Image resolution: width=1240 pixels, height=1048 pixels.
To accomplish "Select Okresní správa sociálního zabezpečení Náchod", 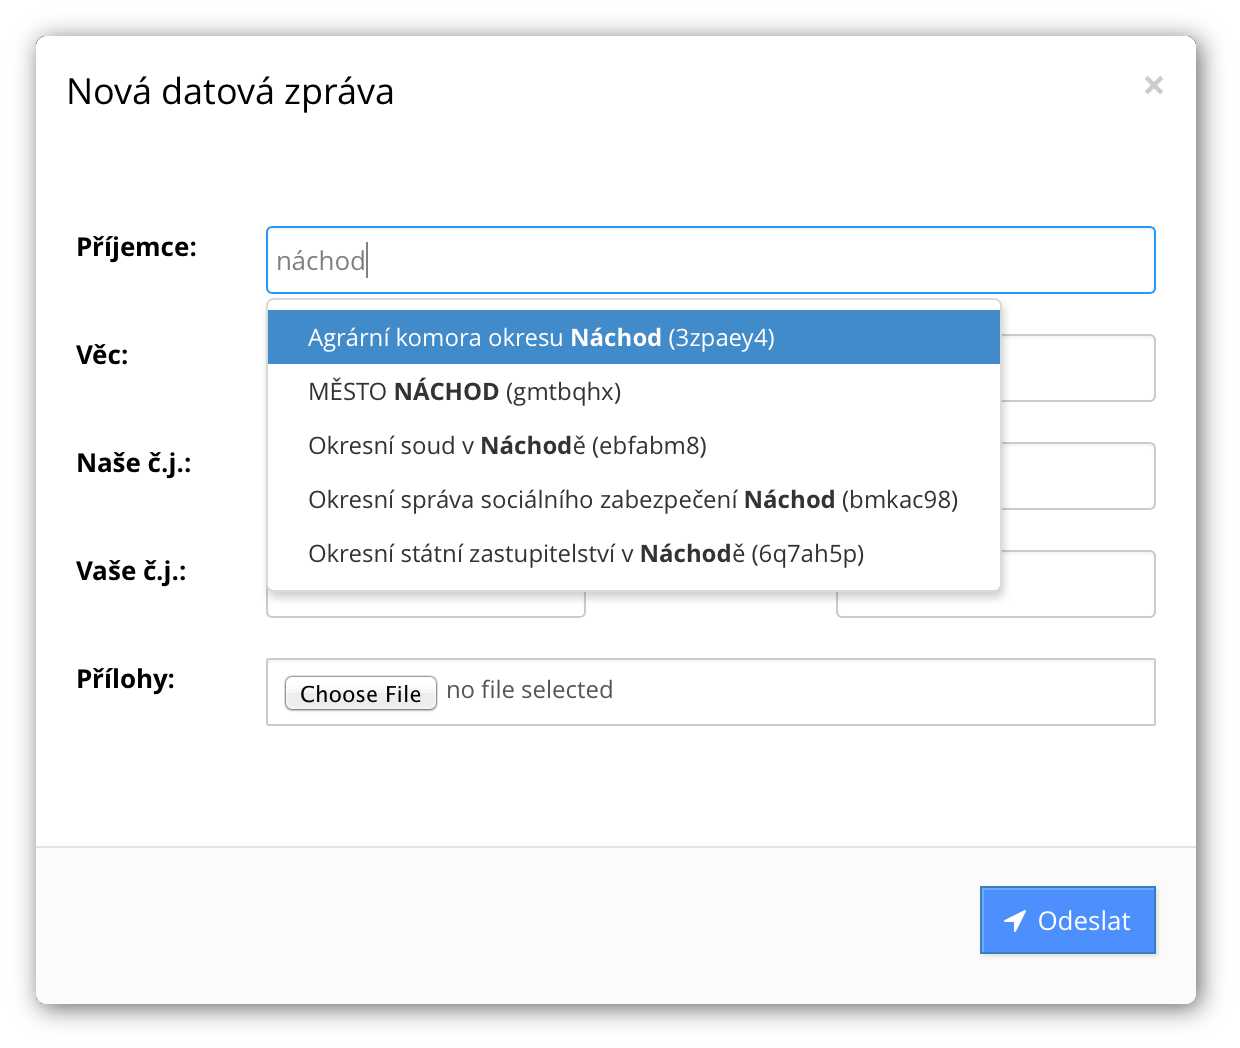I will click(633, 500).
